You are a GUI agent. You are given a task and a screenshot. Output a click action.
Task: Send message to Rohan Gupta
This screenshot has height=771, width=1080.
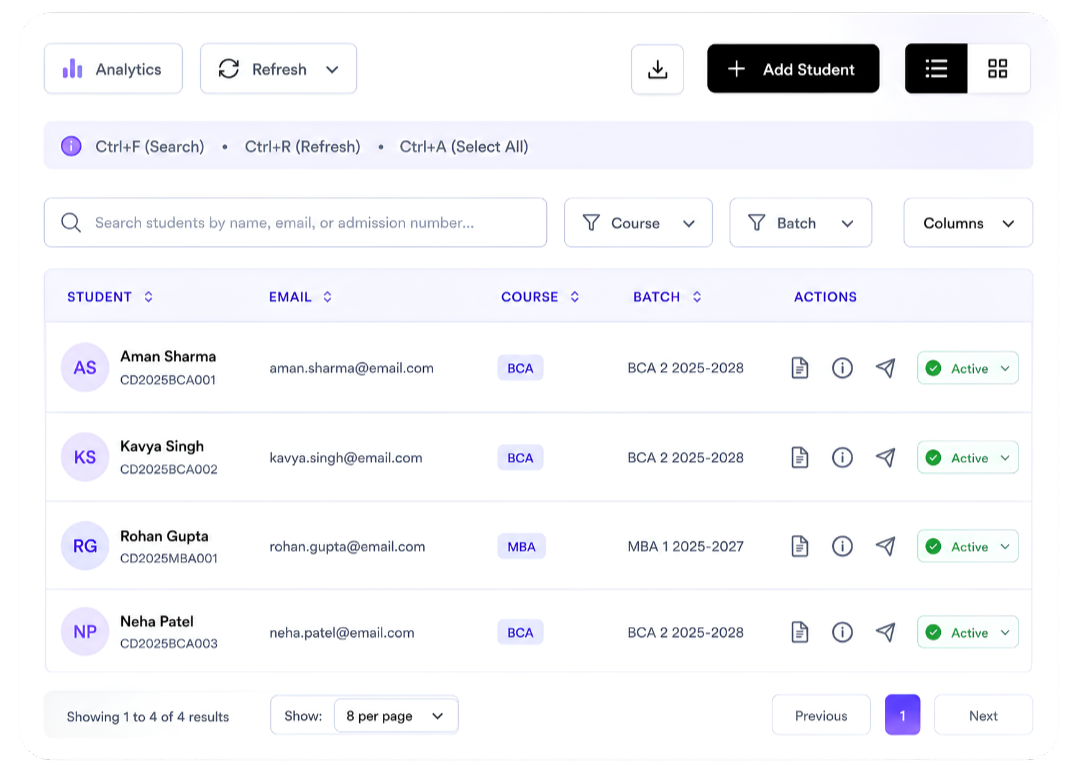tap(886, 546)
